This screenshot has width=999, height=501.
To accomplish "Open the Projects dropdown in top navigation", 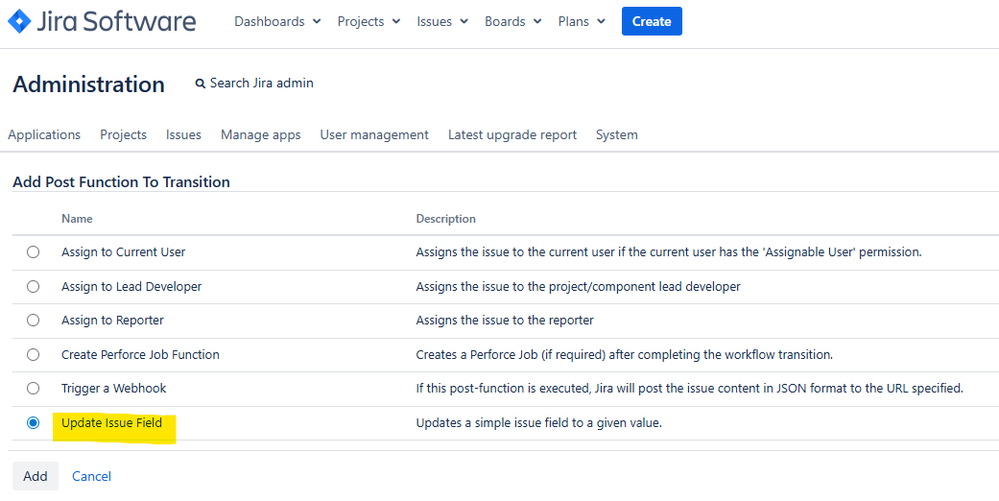I will 369,21.
